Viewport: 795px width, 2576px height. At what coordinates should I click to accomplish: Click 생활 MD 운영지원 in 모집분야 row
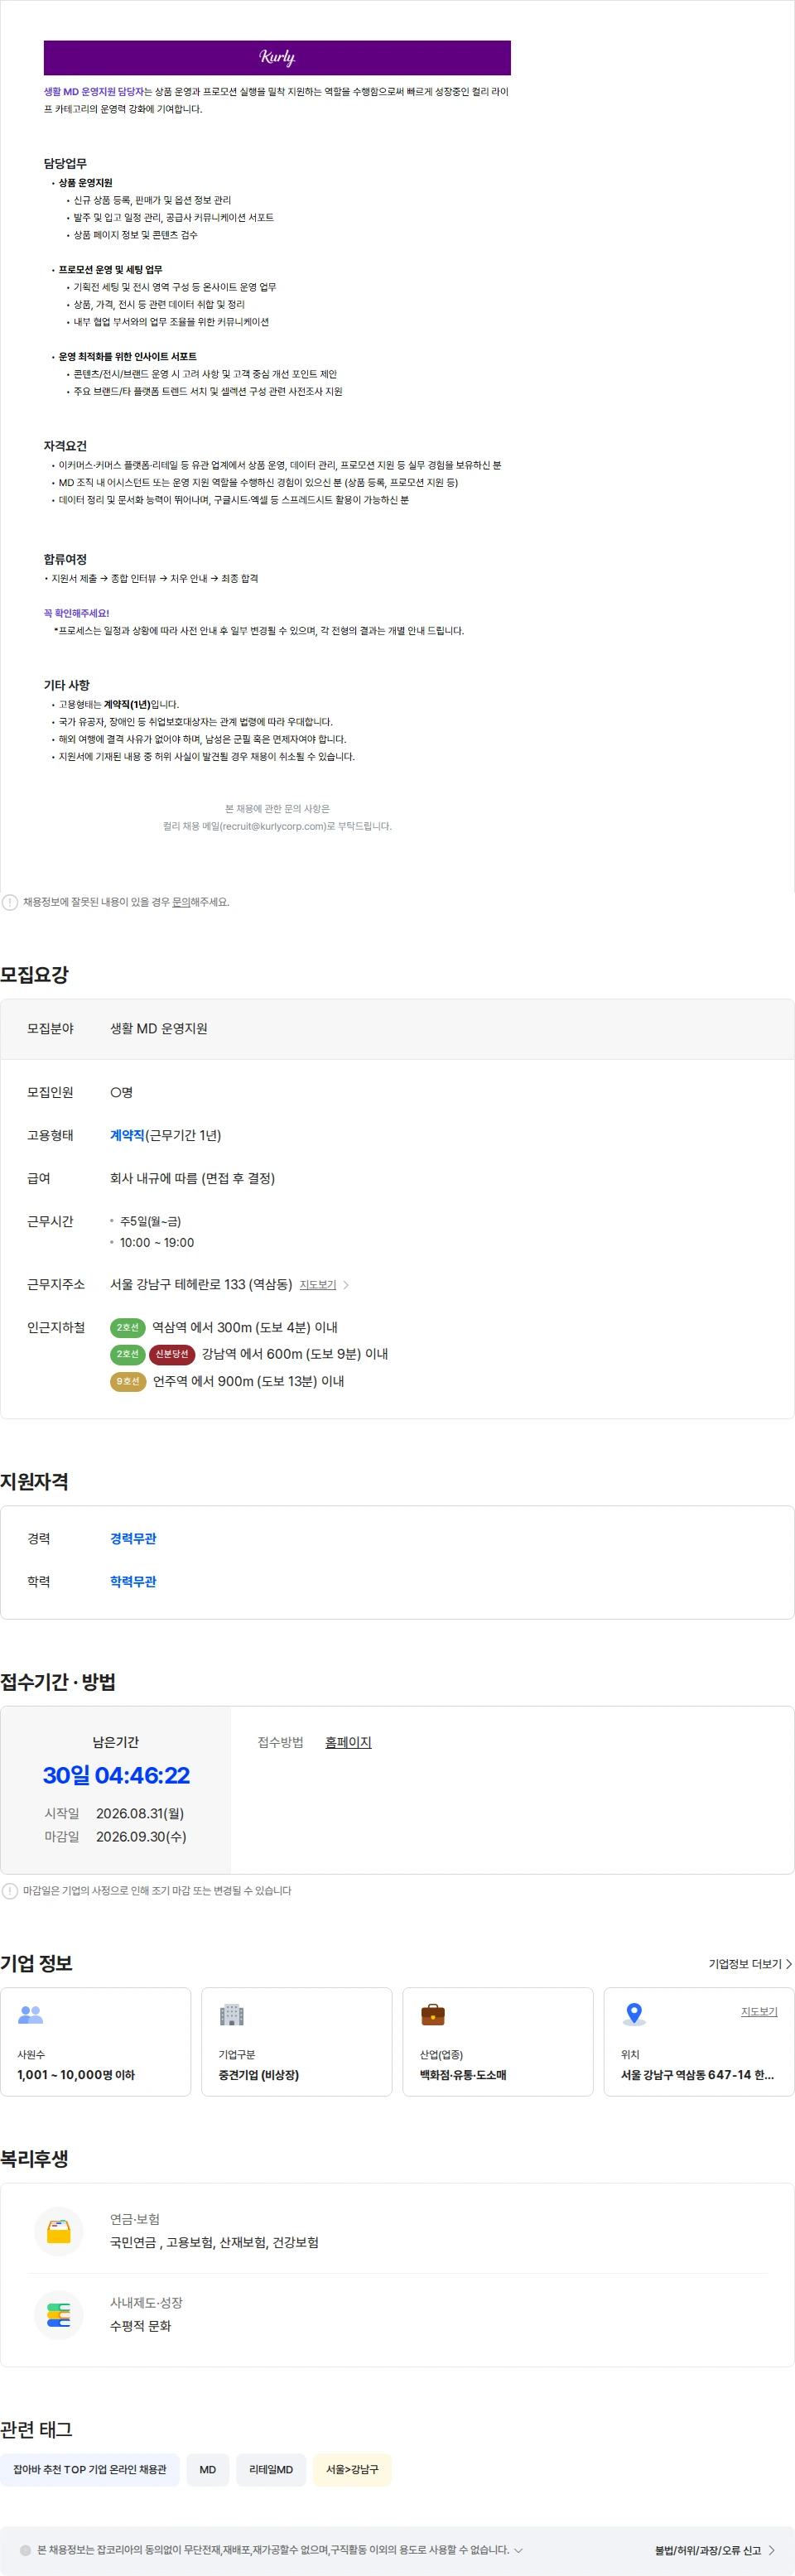(x=159, y=1029)
